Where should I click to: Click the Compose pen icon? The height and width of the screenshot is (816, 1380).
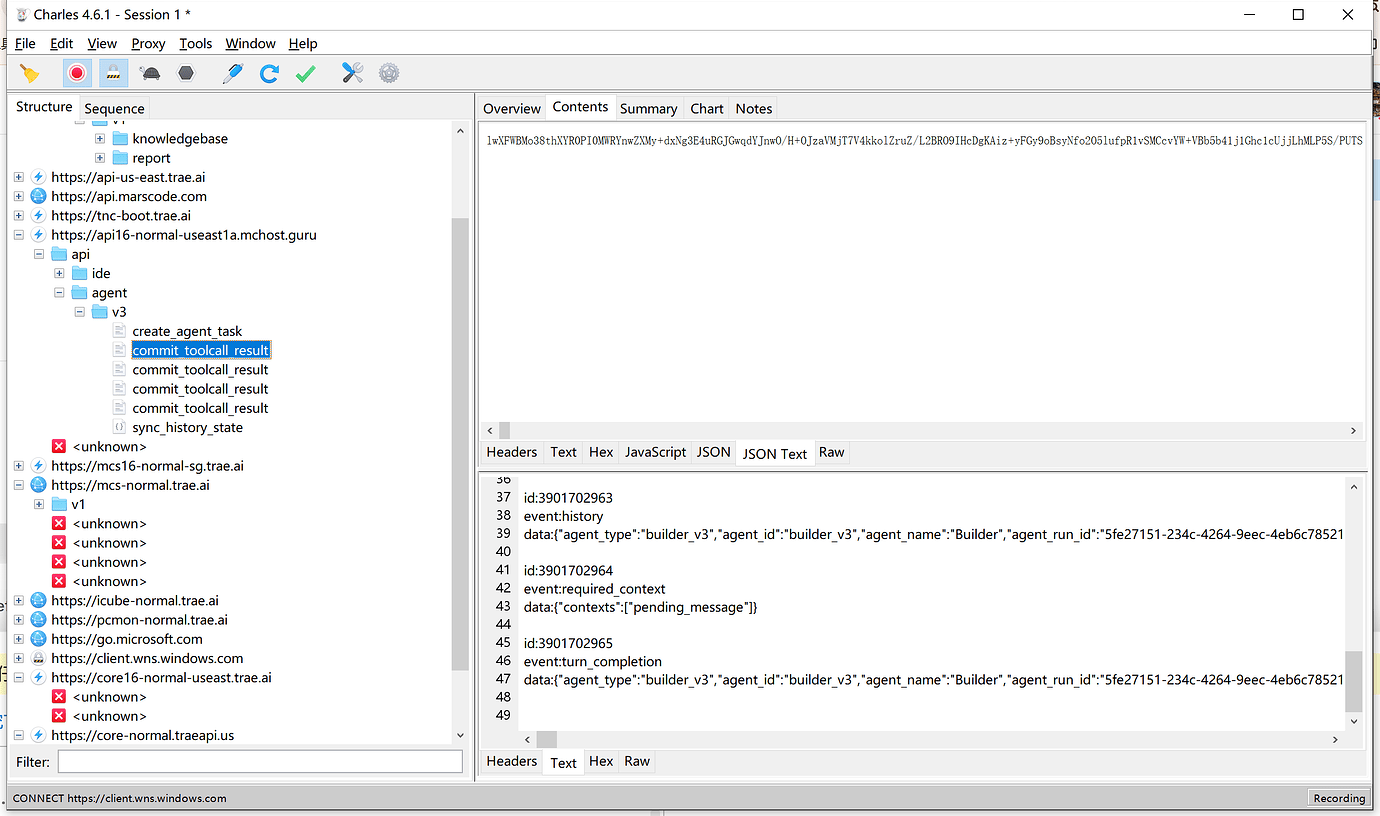pos(233,73)
